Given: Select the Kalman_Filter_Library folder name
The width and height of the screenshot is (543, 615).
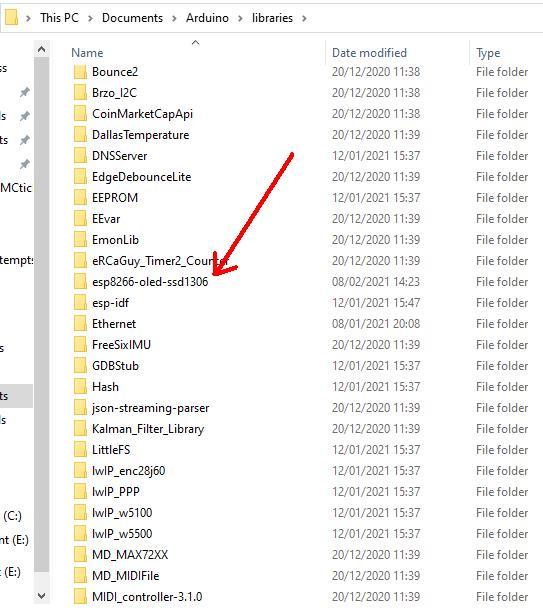Looking at the screenshot, I should click(x=148, y=429).
